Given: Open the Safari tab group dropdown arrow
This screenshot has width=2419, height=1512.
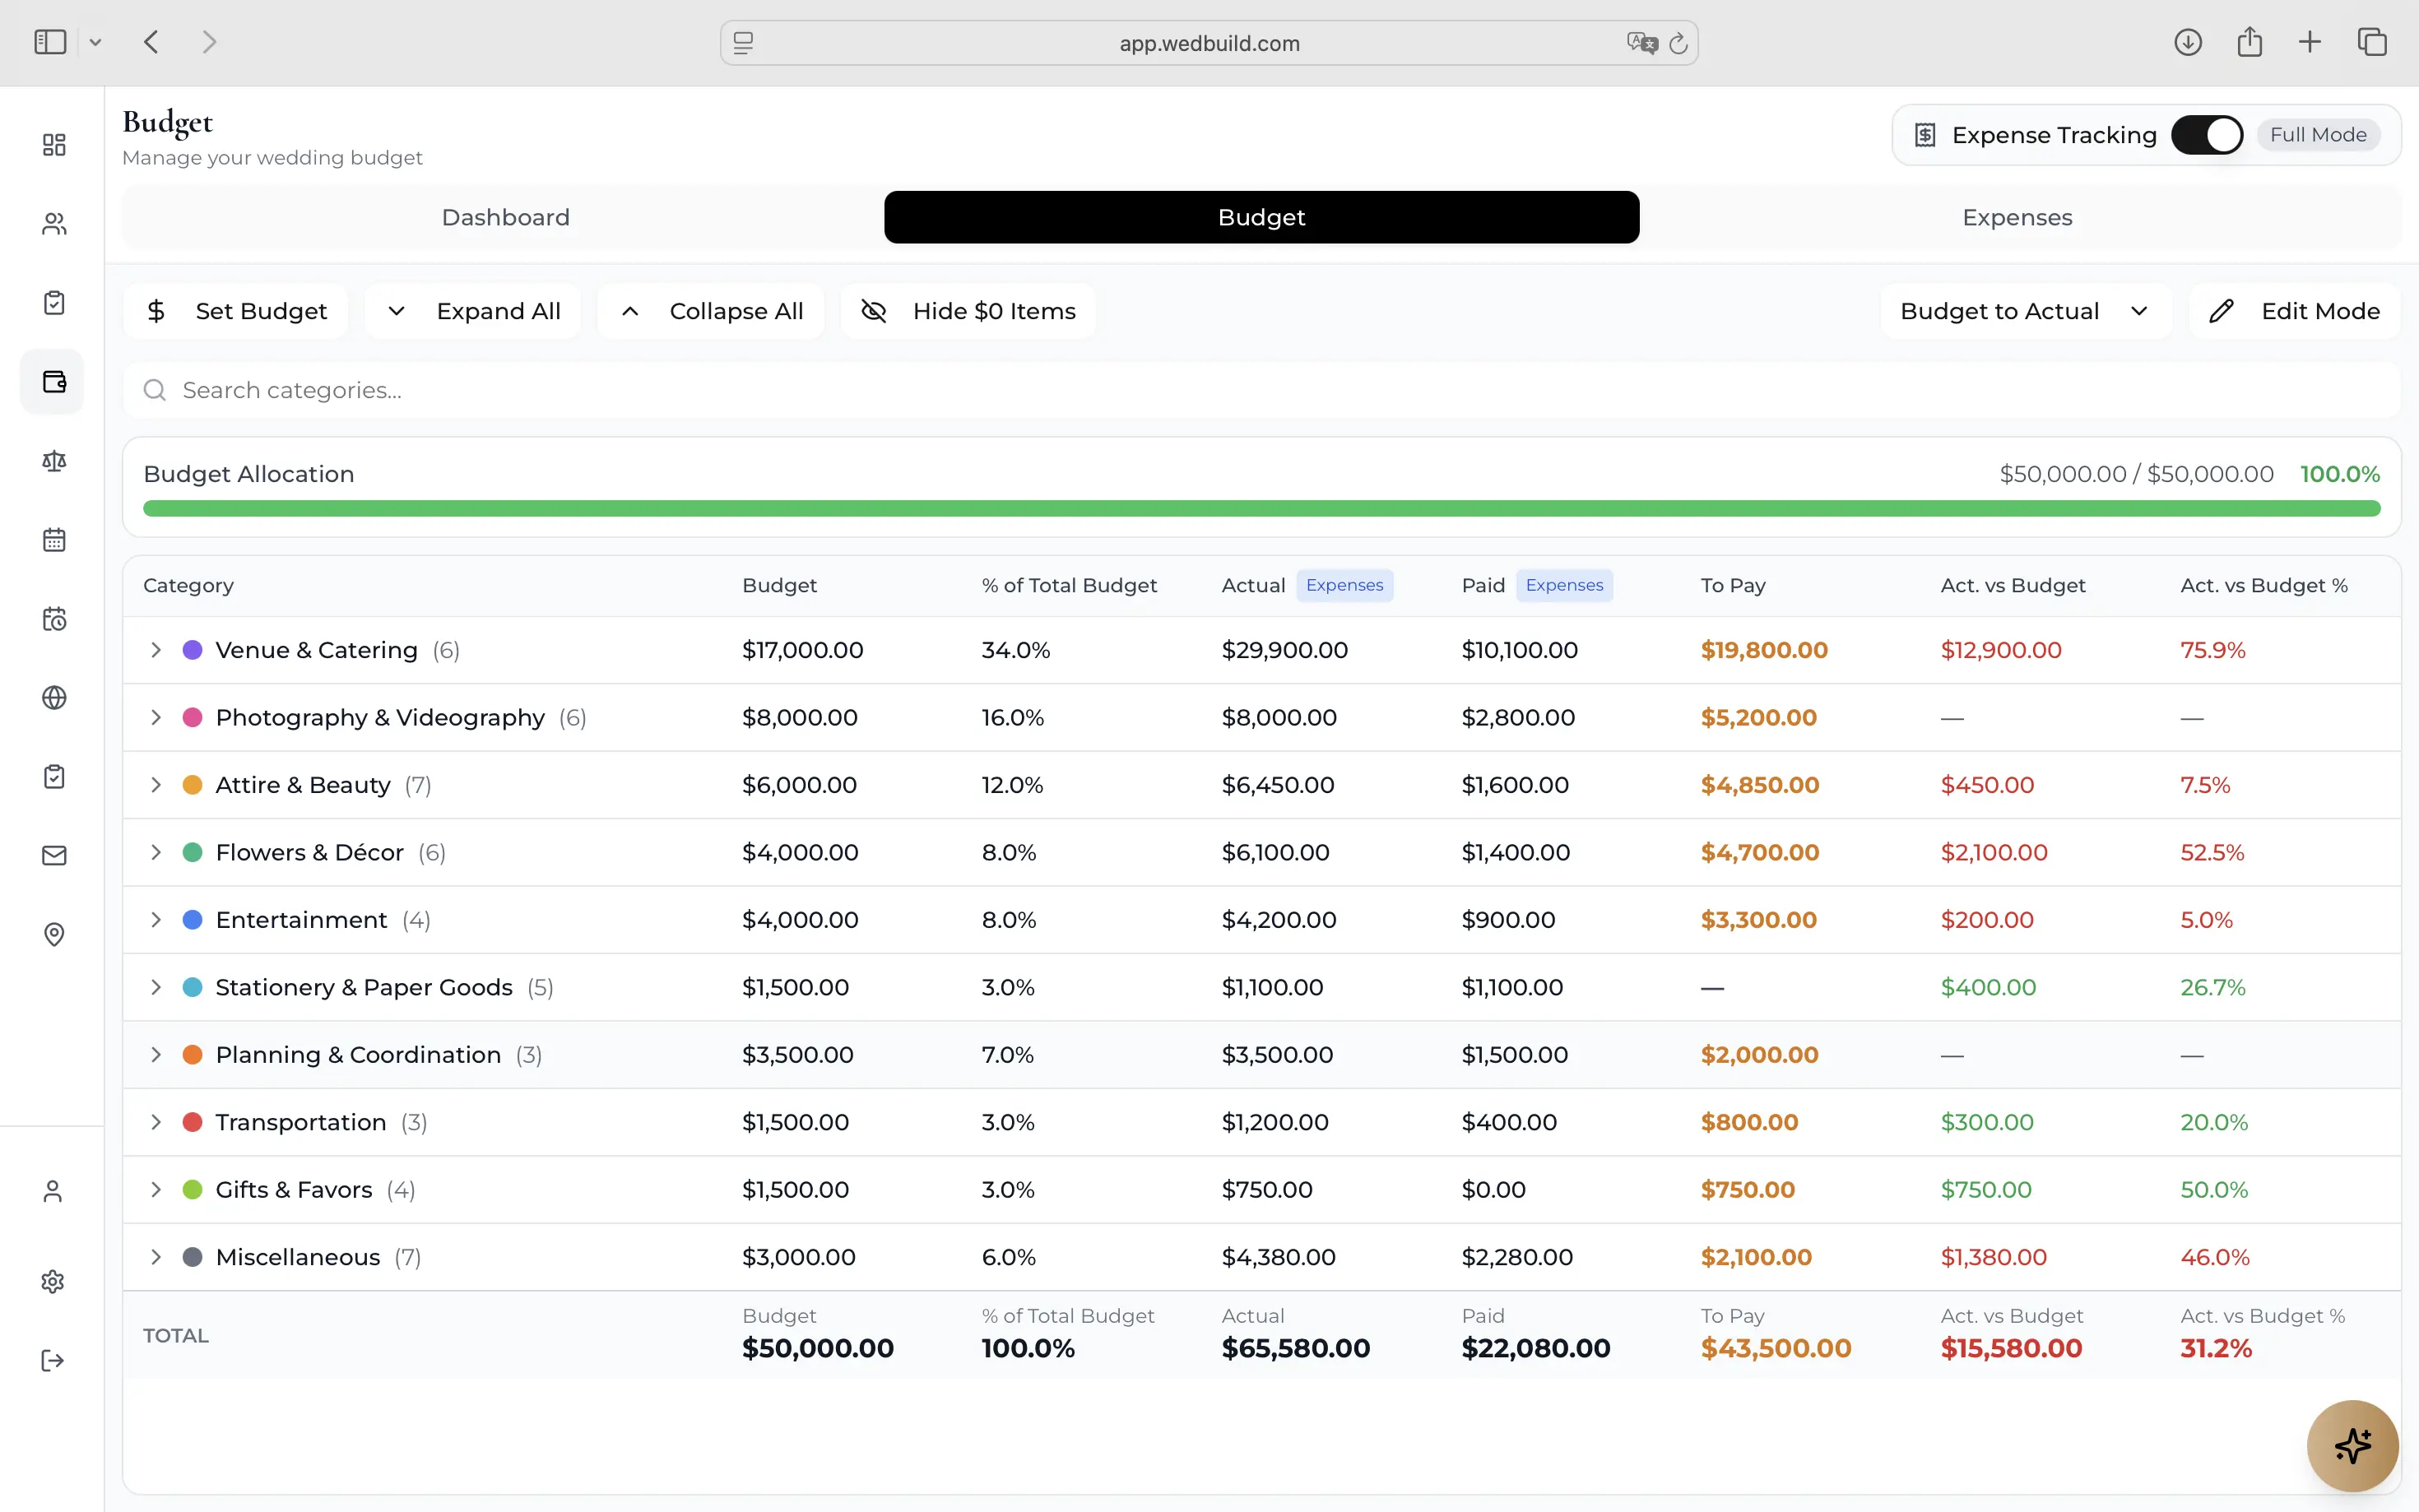Looking at the screenshot, I should [x=95, y=42].
